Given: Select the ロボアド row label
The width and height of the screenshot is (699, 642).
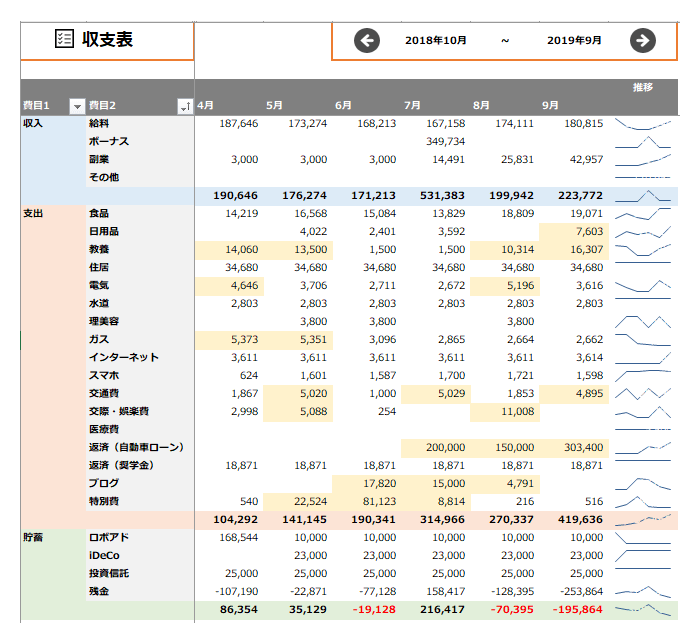Looking at the screenshot, I should [x=109, y=537].
